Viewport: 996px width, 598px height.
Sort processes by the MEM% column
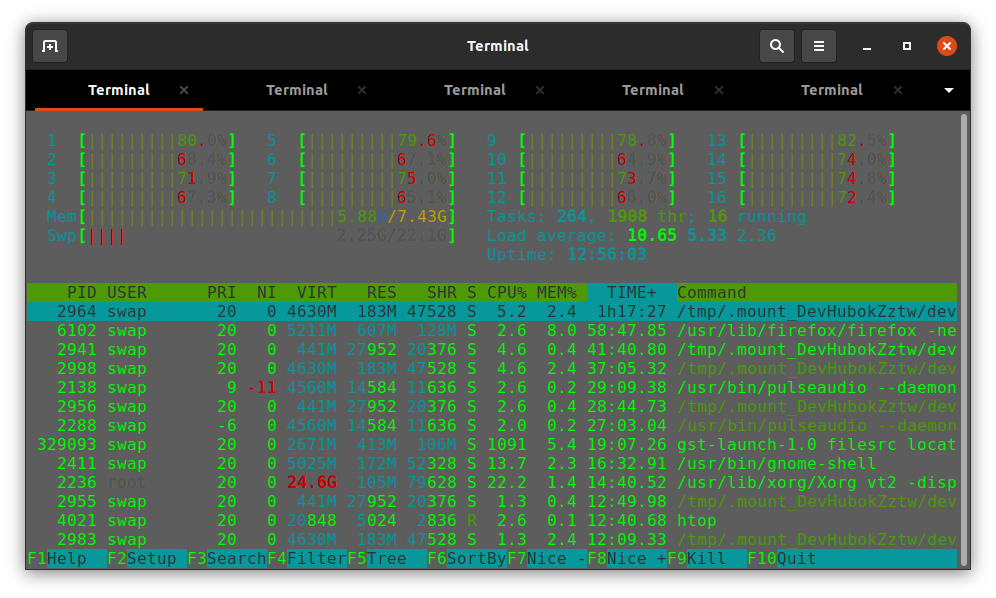[x=558, y=292]
